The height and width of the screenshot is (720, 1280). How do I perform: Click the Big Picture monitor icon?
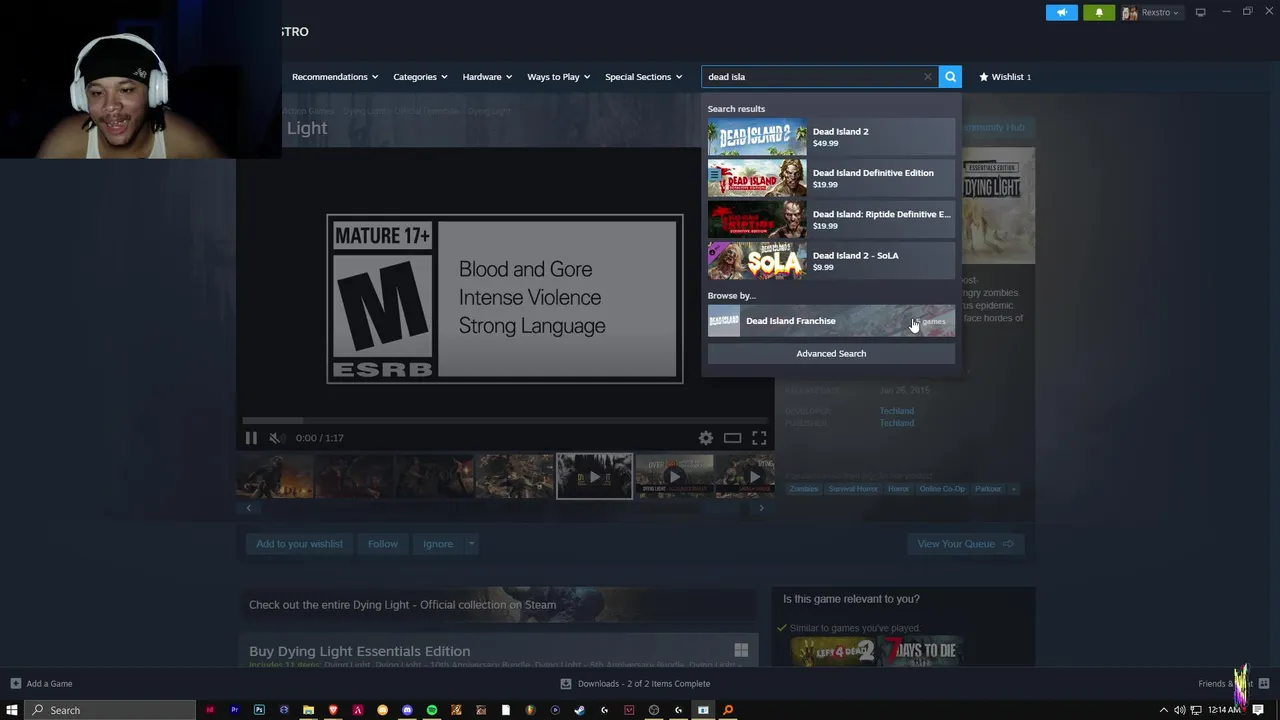pyautogui.click(x=1200, y=12)
